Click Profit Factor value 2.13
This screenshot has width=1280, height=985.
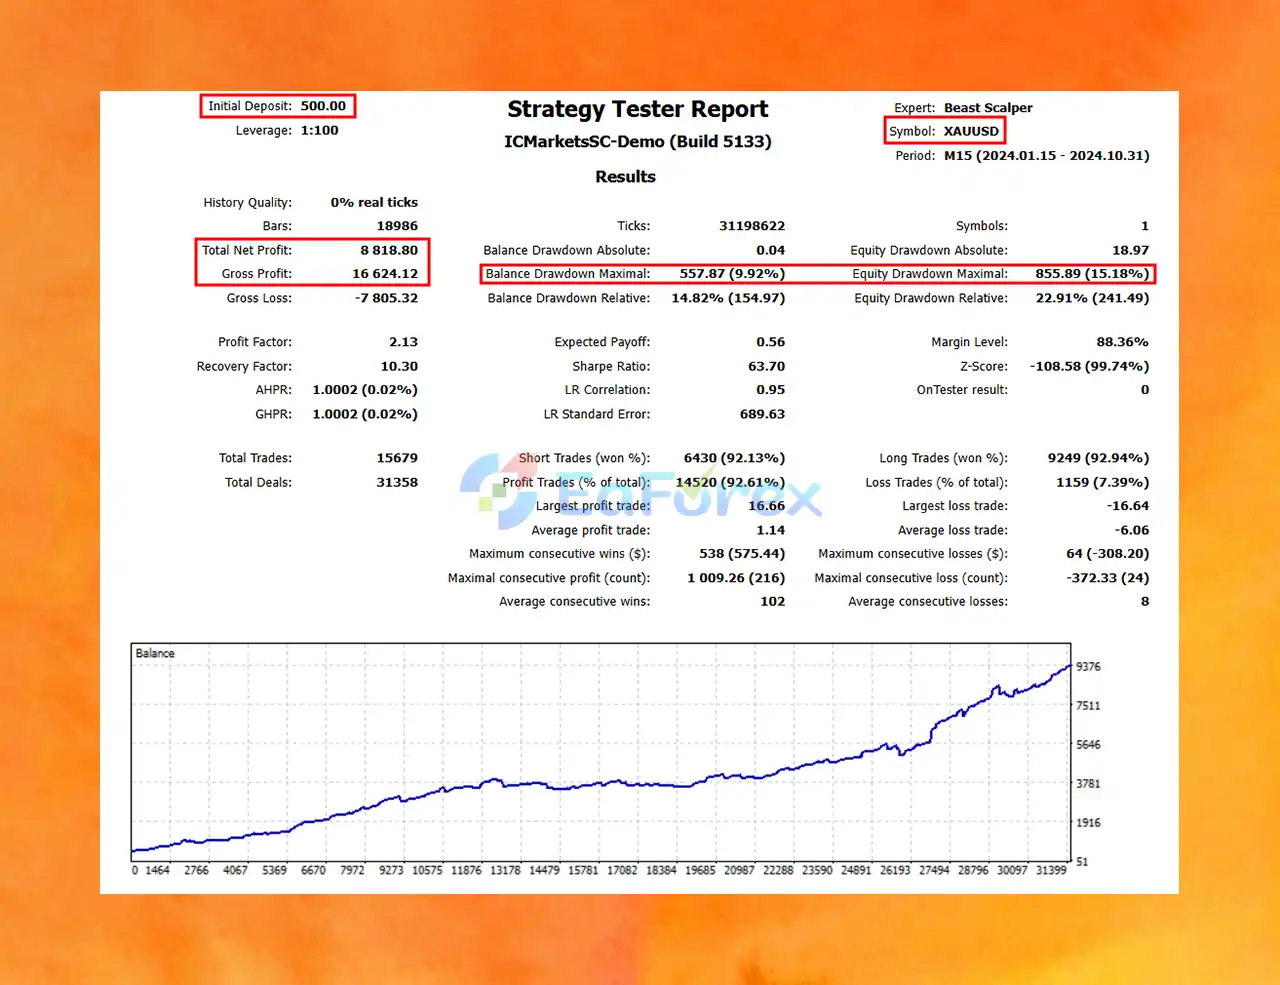click(x=403, y=342)
